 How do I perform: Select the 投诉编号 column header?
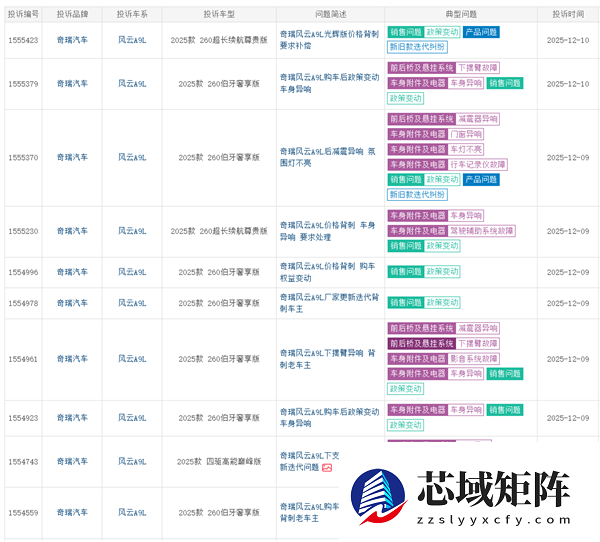tap(23, 14)
